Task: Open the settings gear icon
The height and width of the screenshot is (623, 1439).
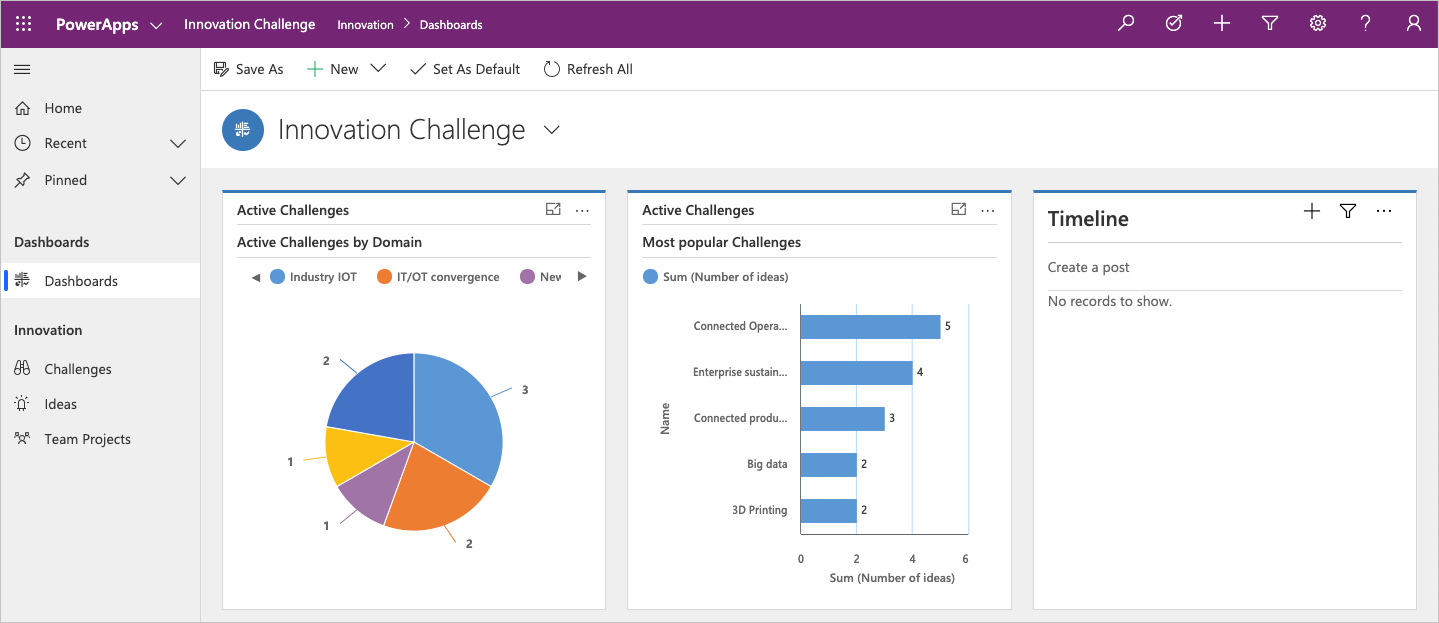Action: [1318, 24]
